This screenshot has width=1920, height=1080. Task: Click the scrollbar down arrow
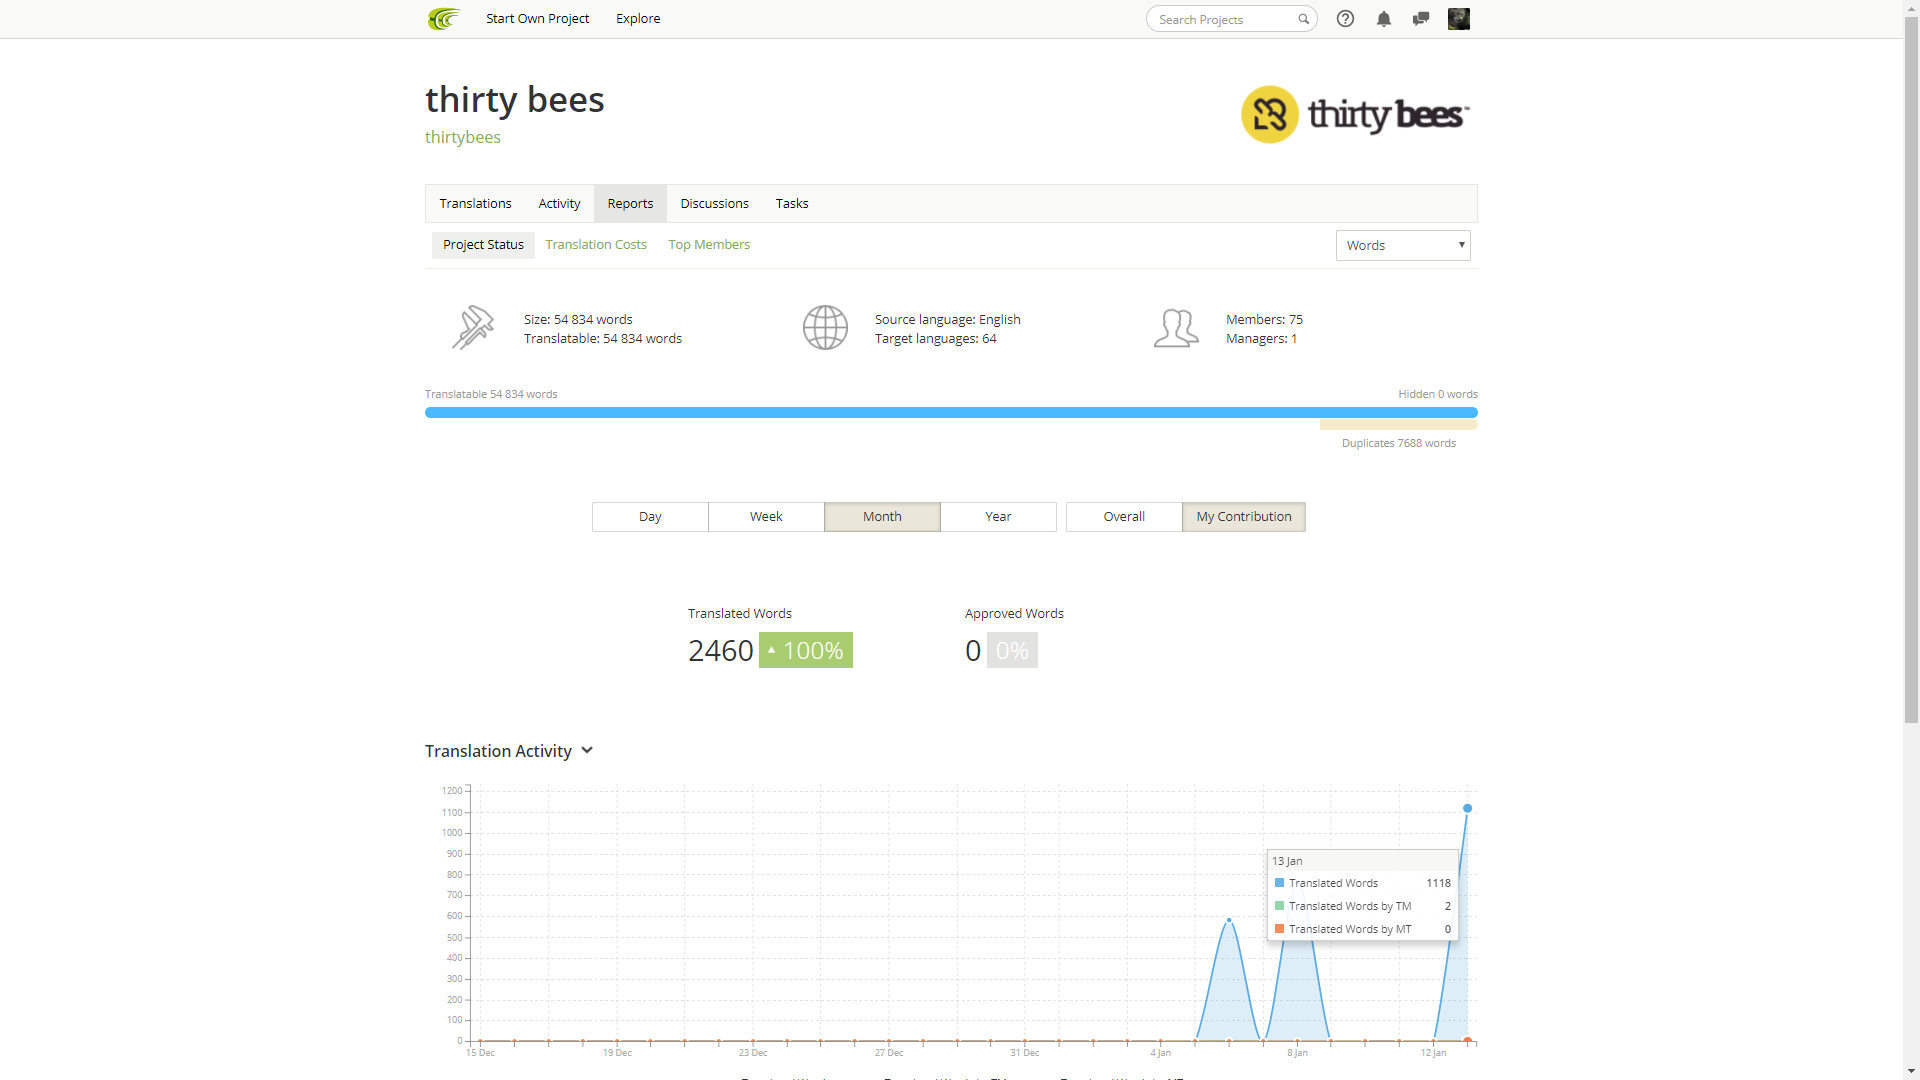tap(1911, 1072)
